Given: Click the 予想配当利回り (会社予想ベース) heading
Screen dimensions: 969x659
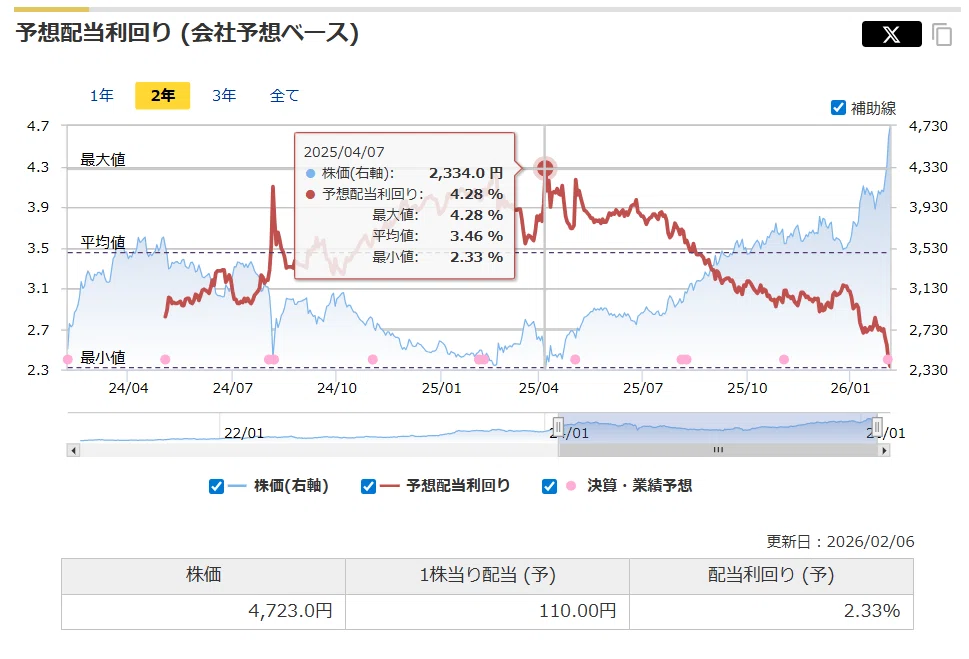Looking at the screenshot, I should [187, 33].
